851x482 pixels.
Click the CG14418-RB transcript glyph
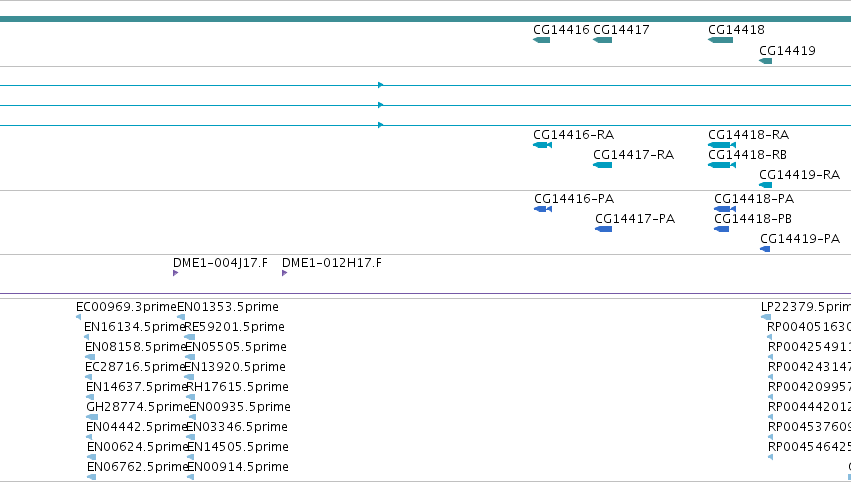point(722,165)
